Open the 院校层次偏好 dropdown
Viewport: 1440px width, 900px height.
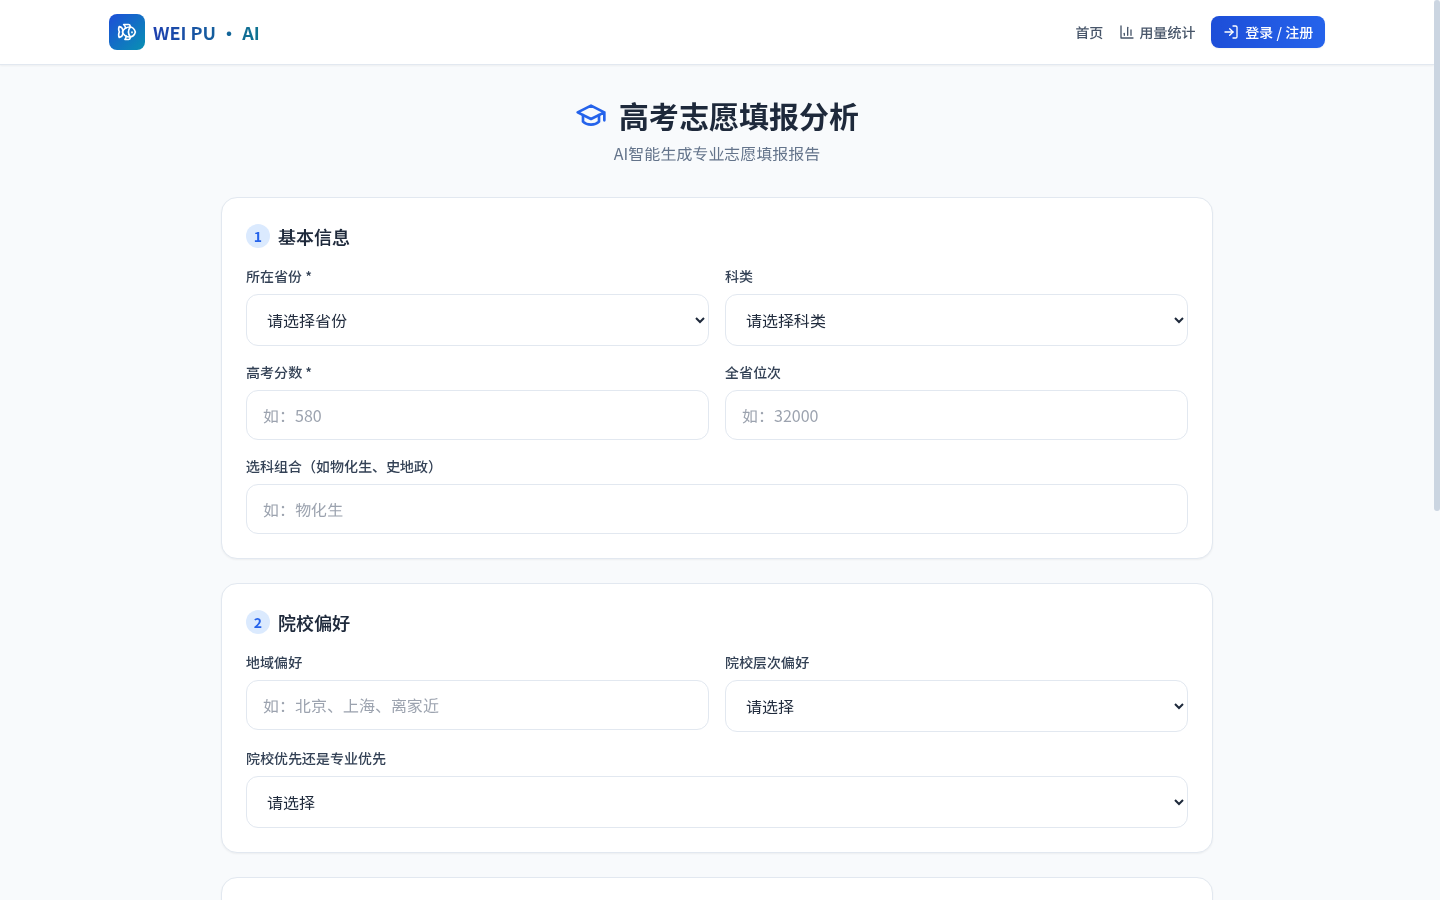pyautogui.click(x=956, y=706)
